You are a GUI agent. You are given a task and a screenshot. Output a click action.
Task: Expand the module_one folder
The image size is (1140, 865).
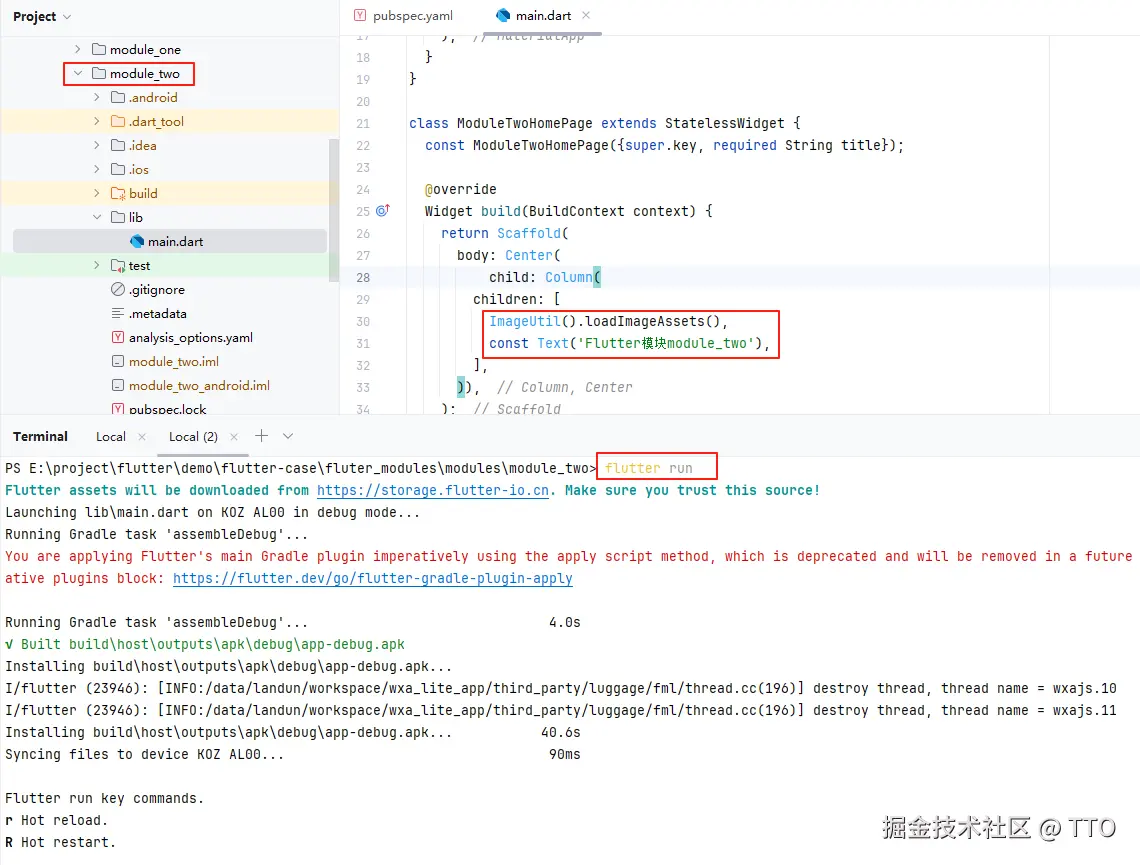click(x=79, y=49)
